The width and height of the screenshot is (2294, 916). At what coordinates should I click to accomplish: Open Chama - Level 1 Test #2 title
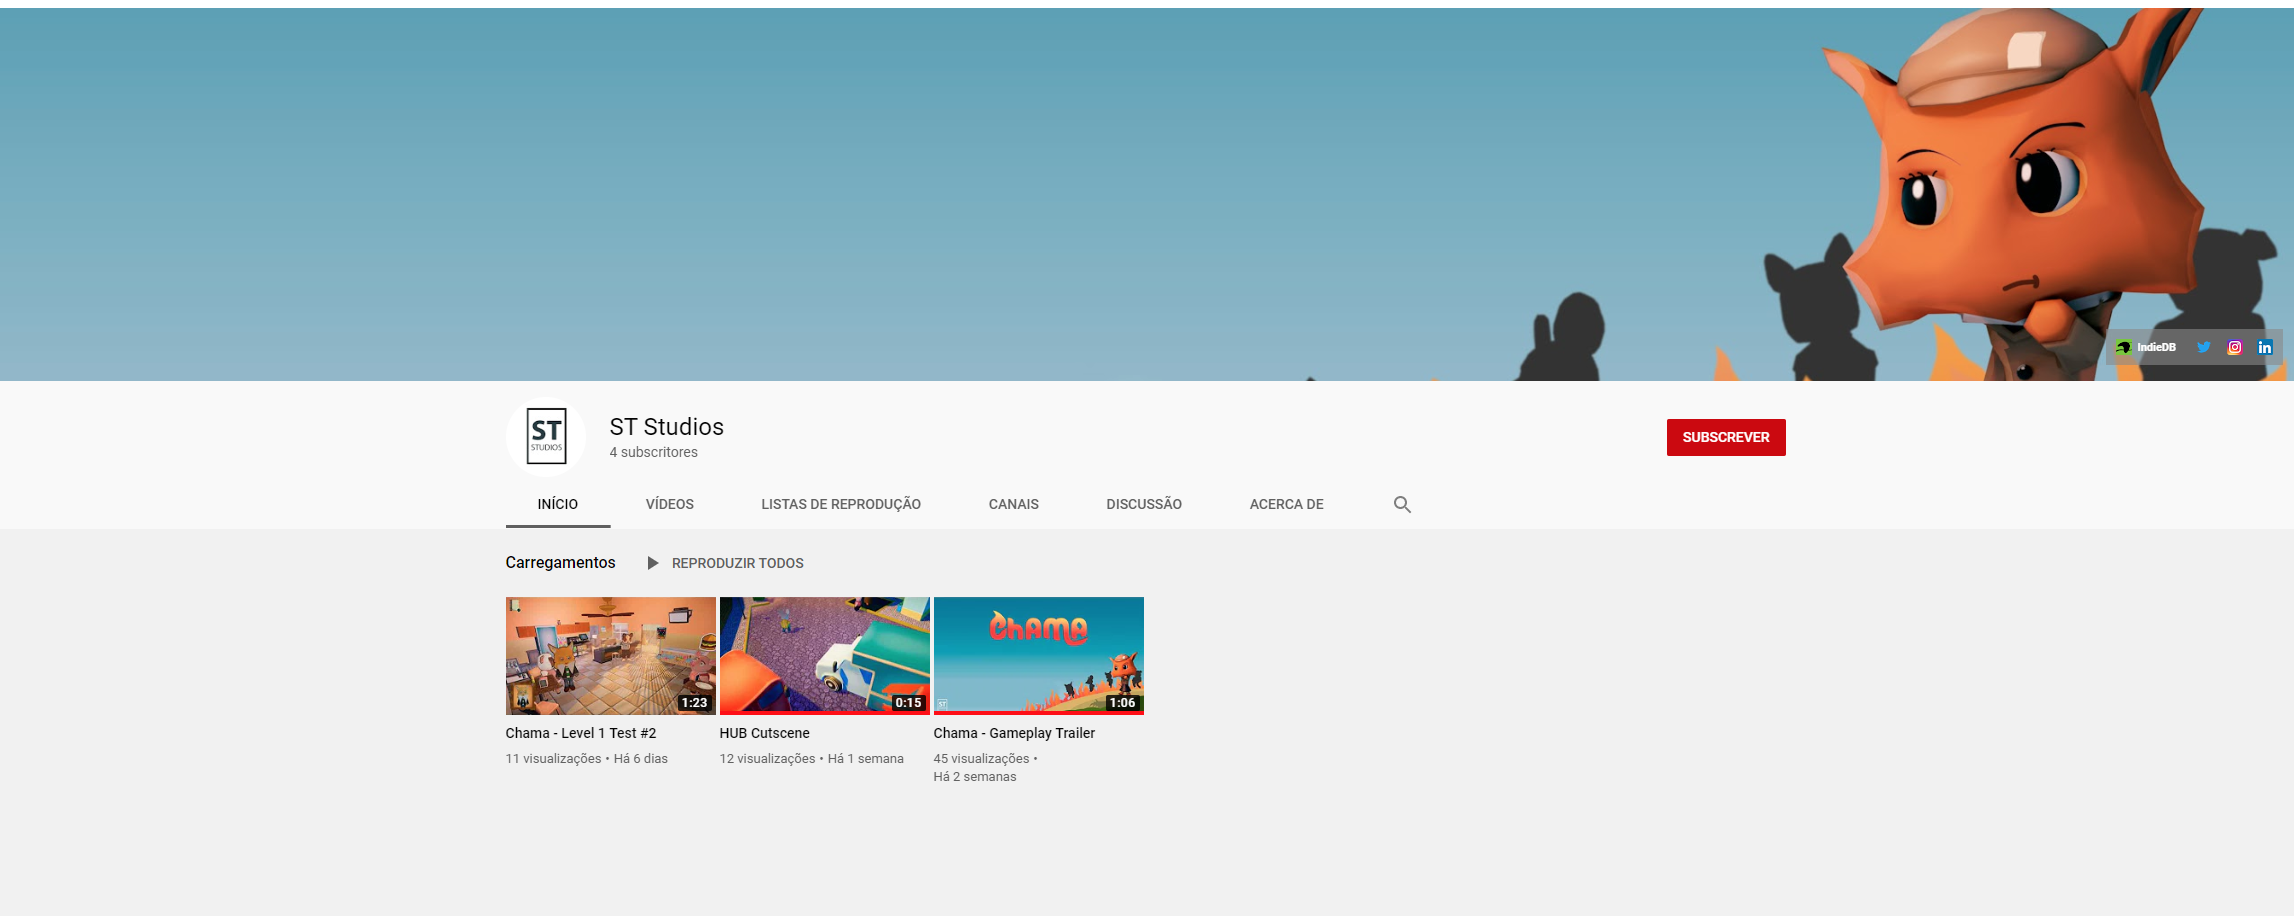[581, 733]
